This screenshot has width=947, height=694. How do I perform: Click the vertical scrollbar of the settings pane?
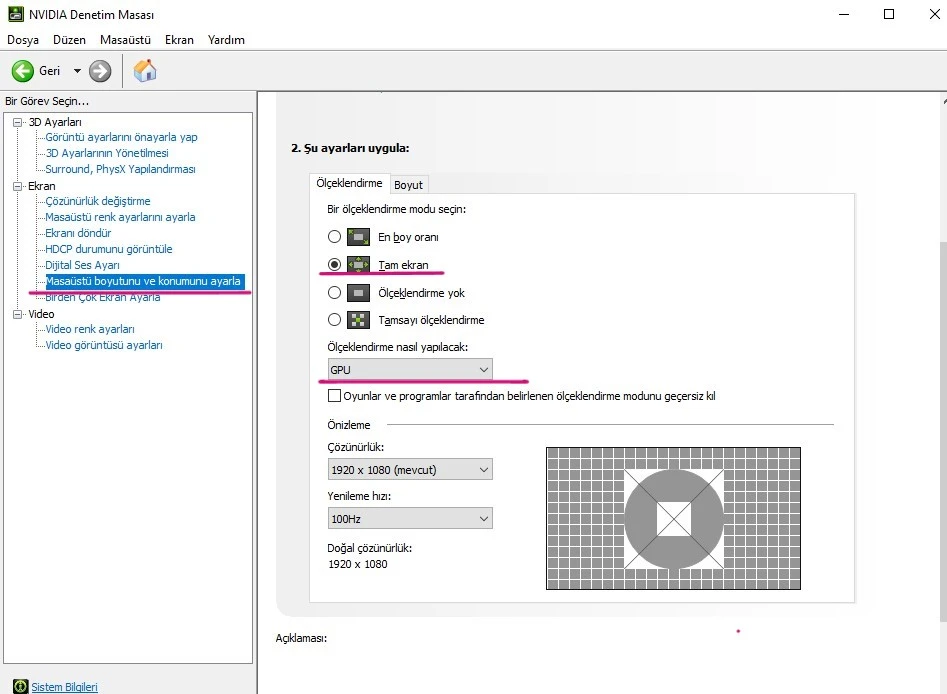(x=943, y=431)
